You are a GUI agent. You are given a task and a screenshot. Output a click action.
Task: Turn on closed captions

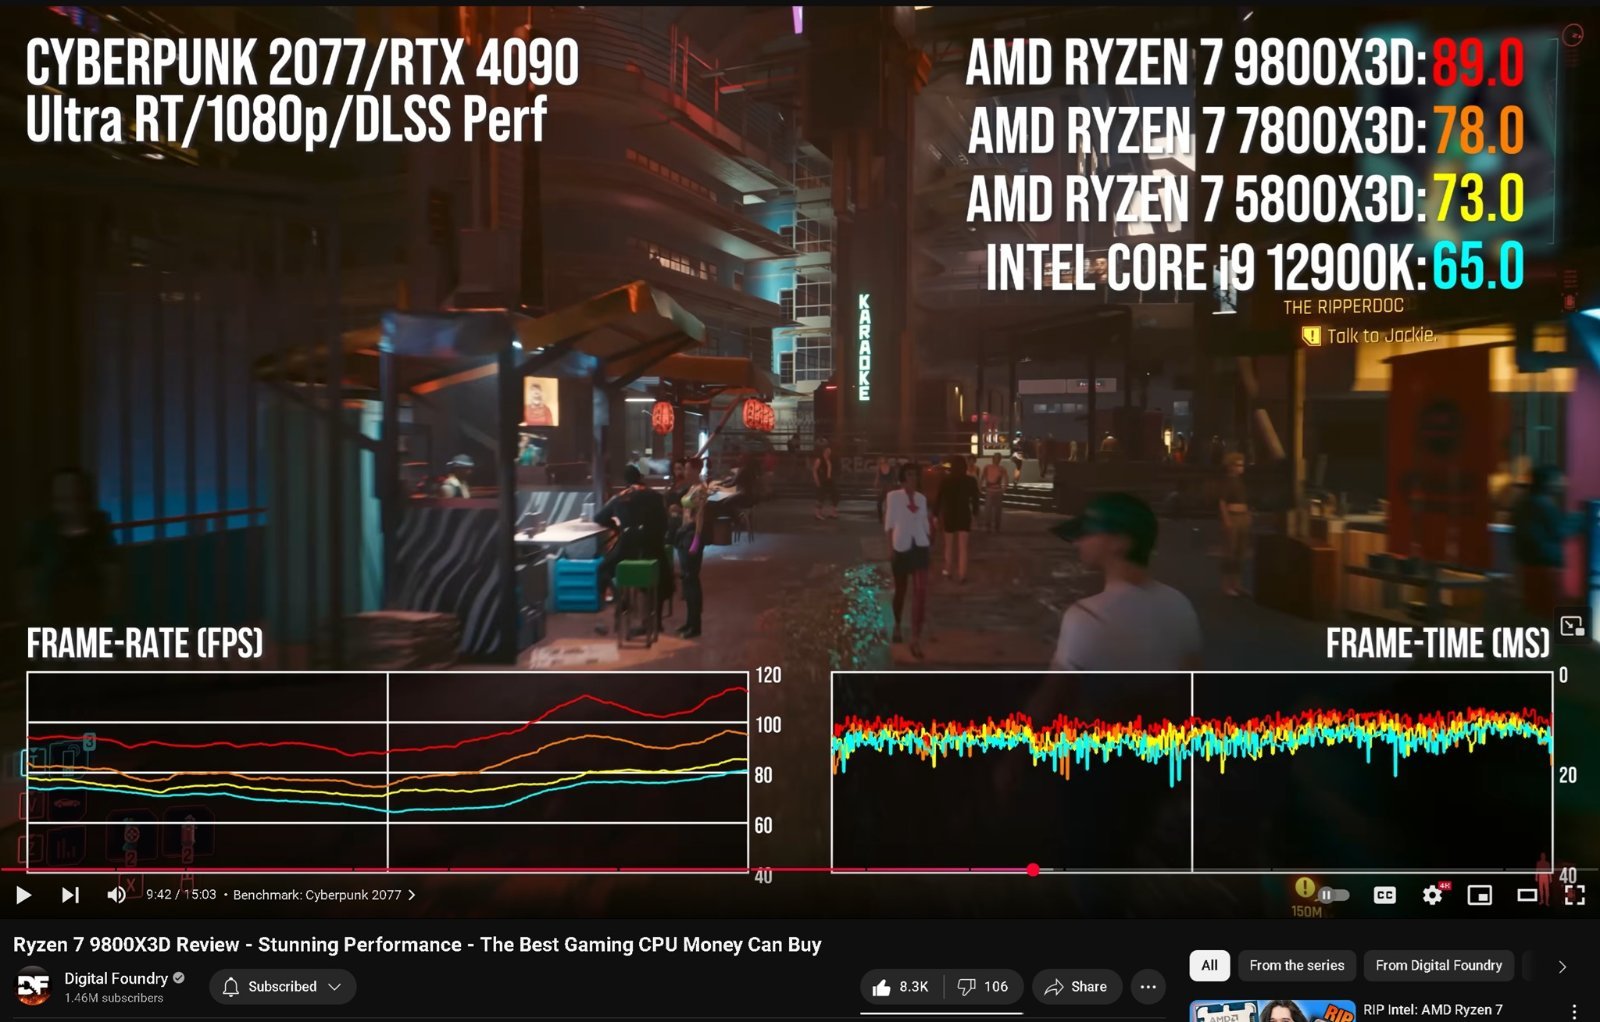(x=1385, y=895)
